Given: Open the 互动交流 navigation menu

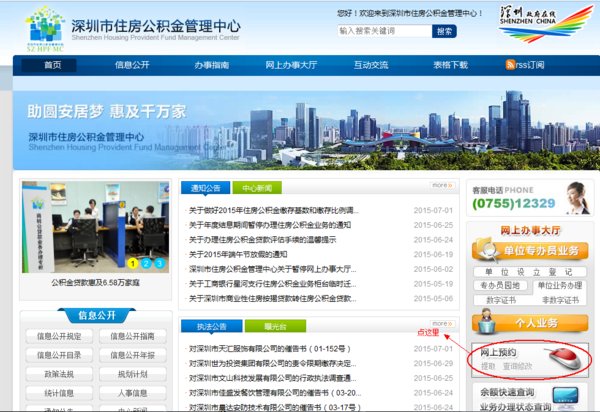Looking at the screenshot, I should point(371,65).
